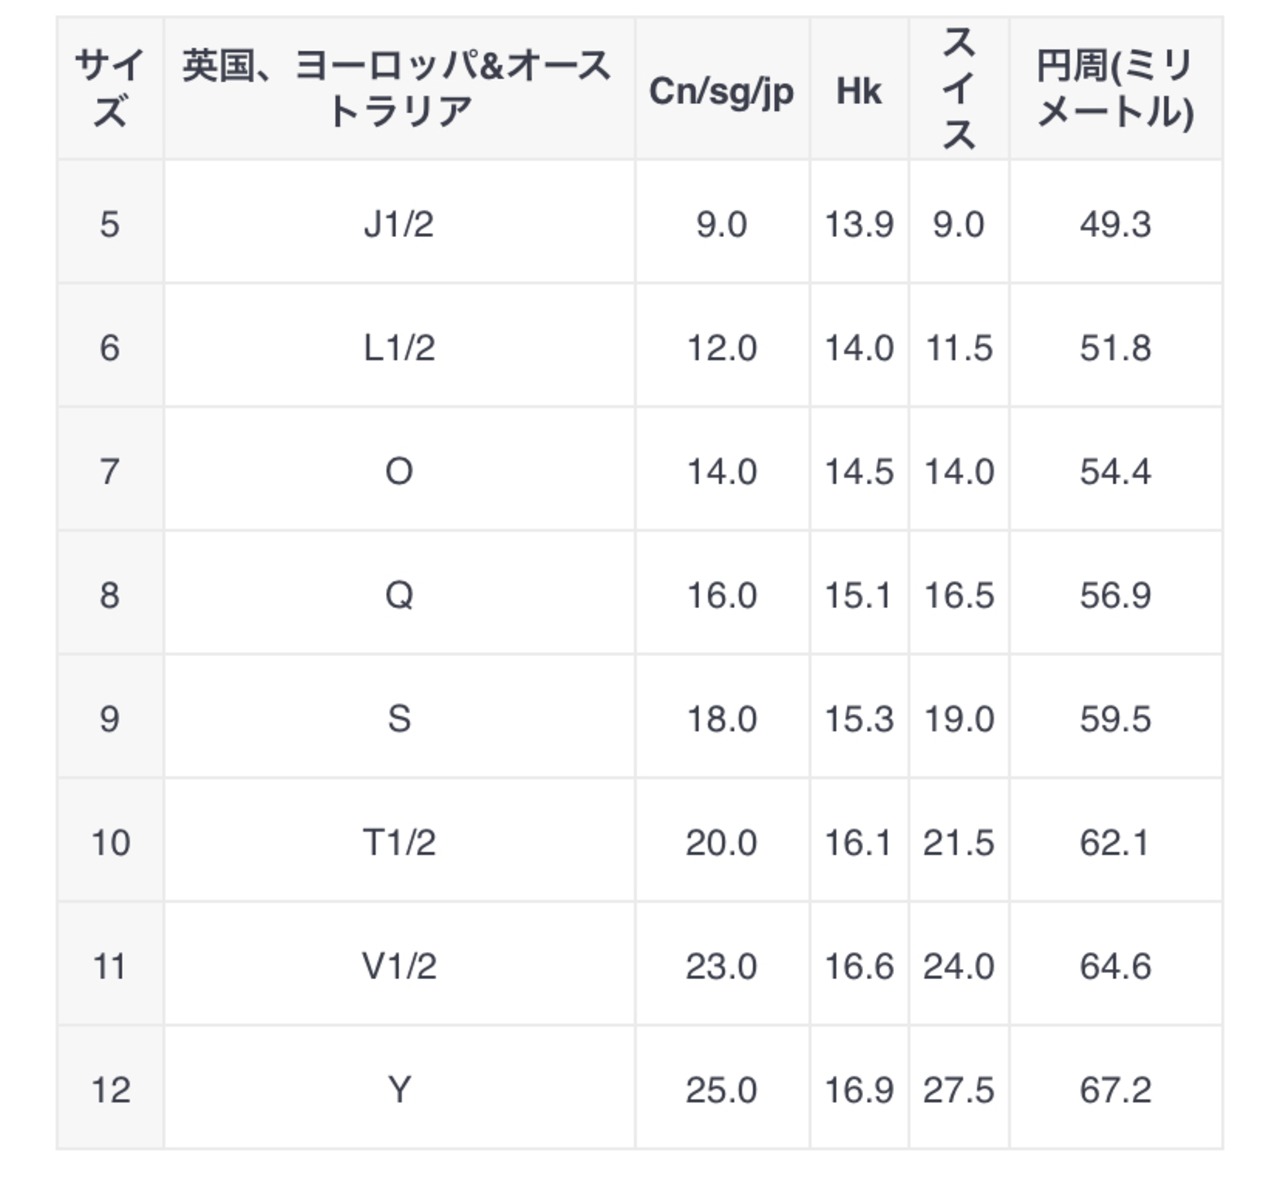The width and height of the screenshot is (1280, 1189).
Task: Click the 円周(ミリメートル) column header
Action: coord(1115,89)
